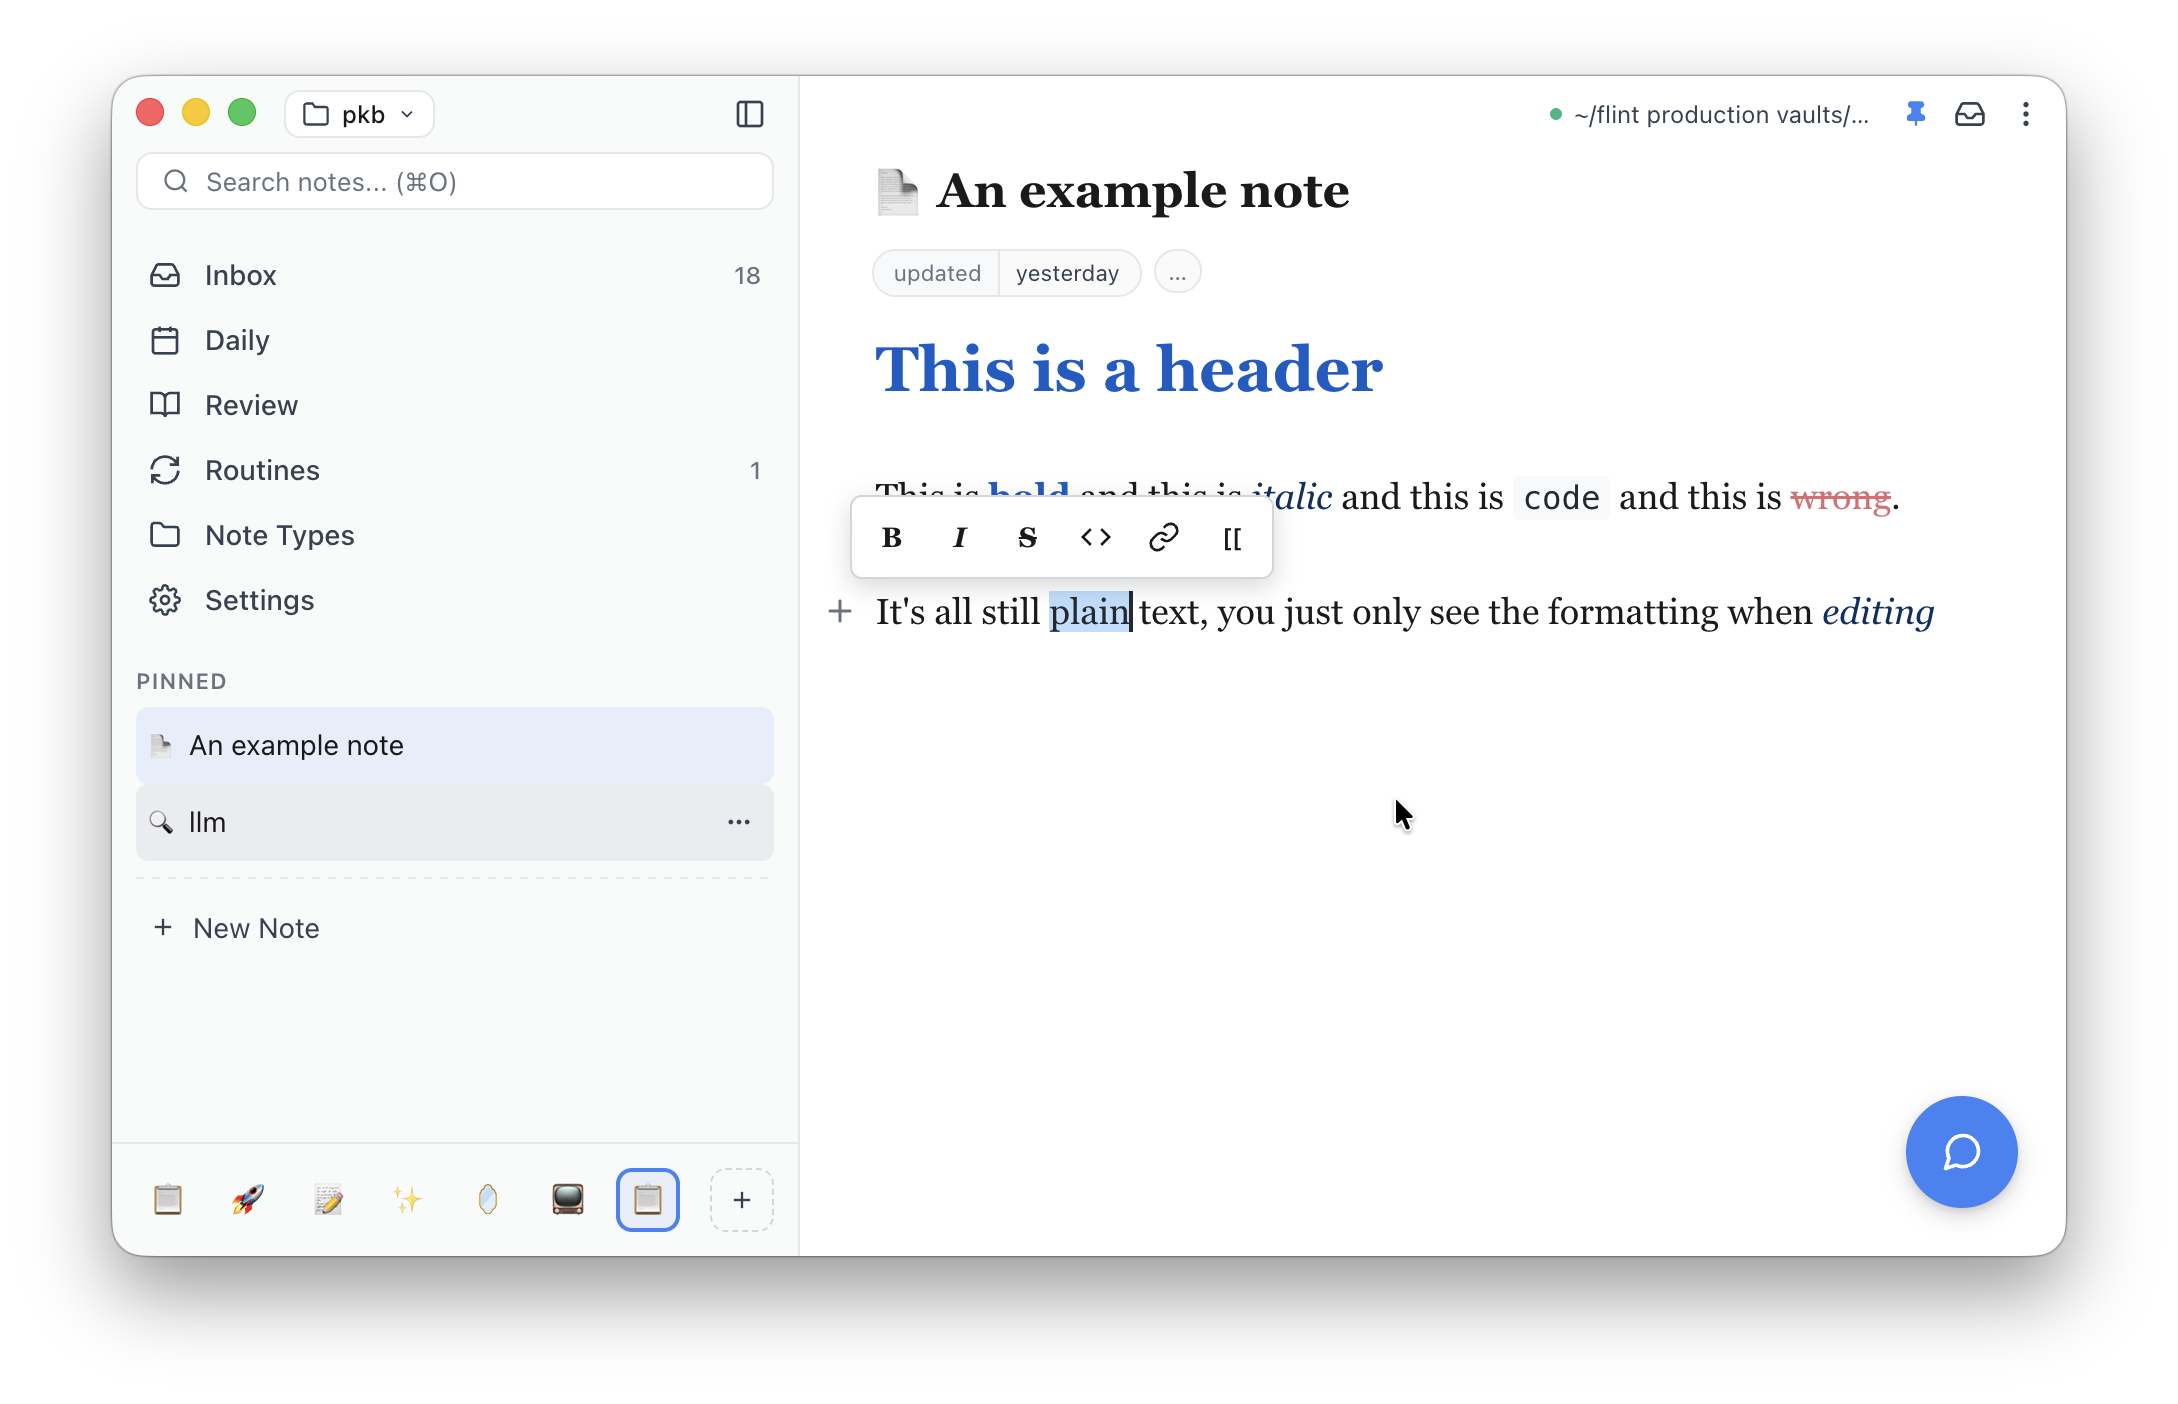
Task: Toggle strikethrough formatting on selected text
Action: [x=1027, y=538]
